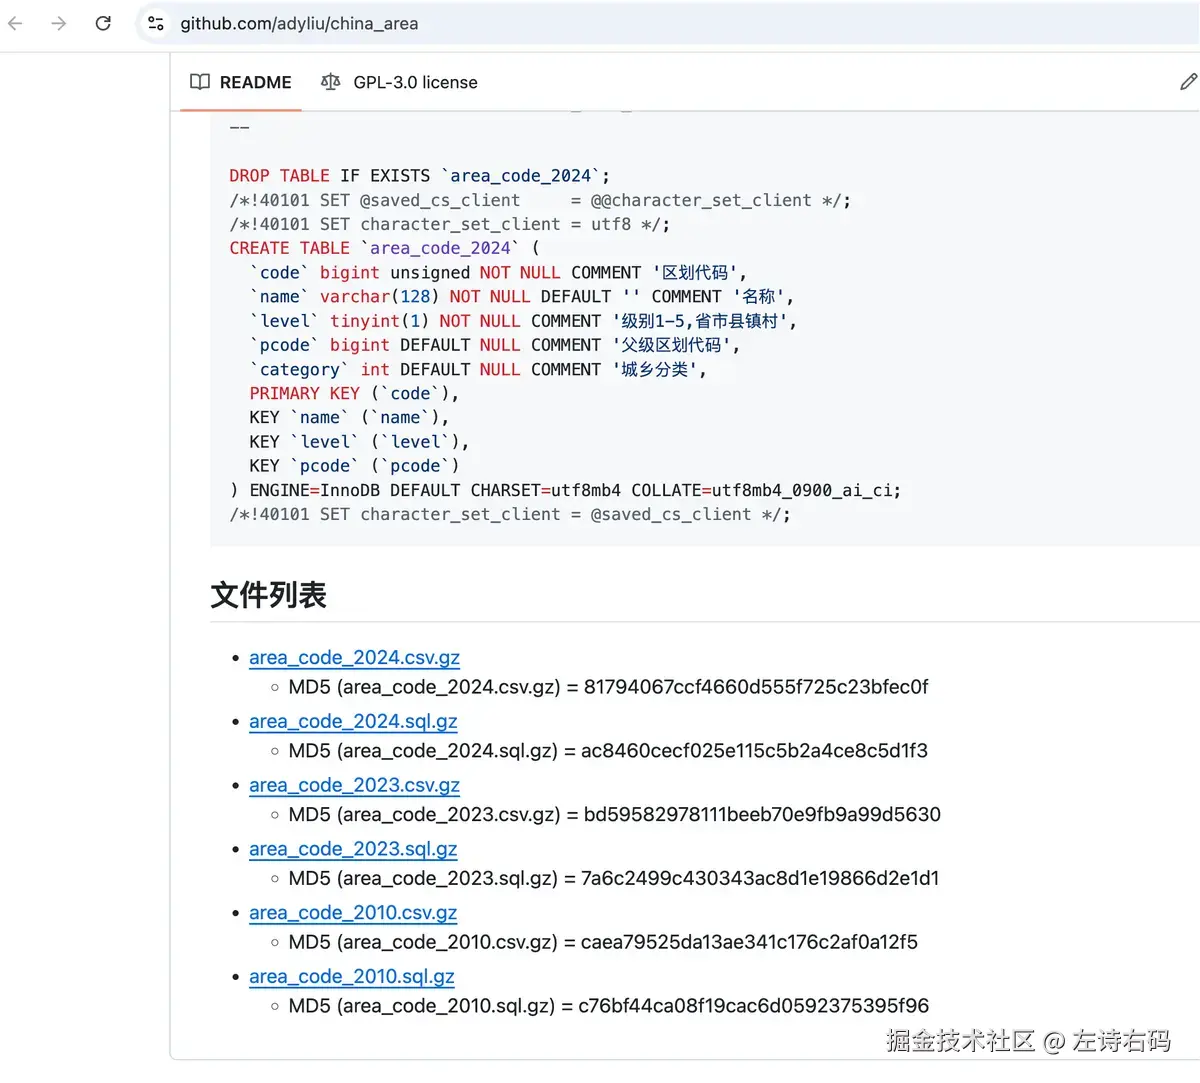The width and height of the screenshot is (1200, 1083).
Task: Click the browser reload icon
Action: point(103,23)
